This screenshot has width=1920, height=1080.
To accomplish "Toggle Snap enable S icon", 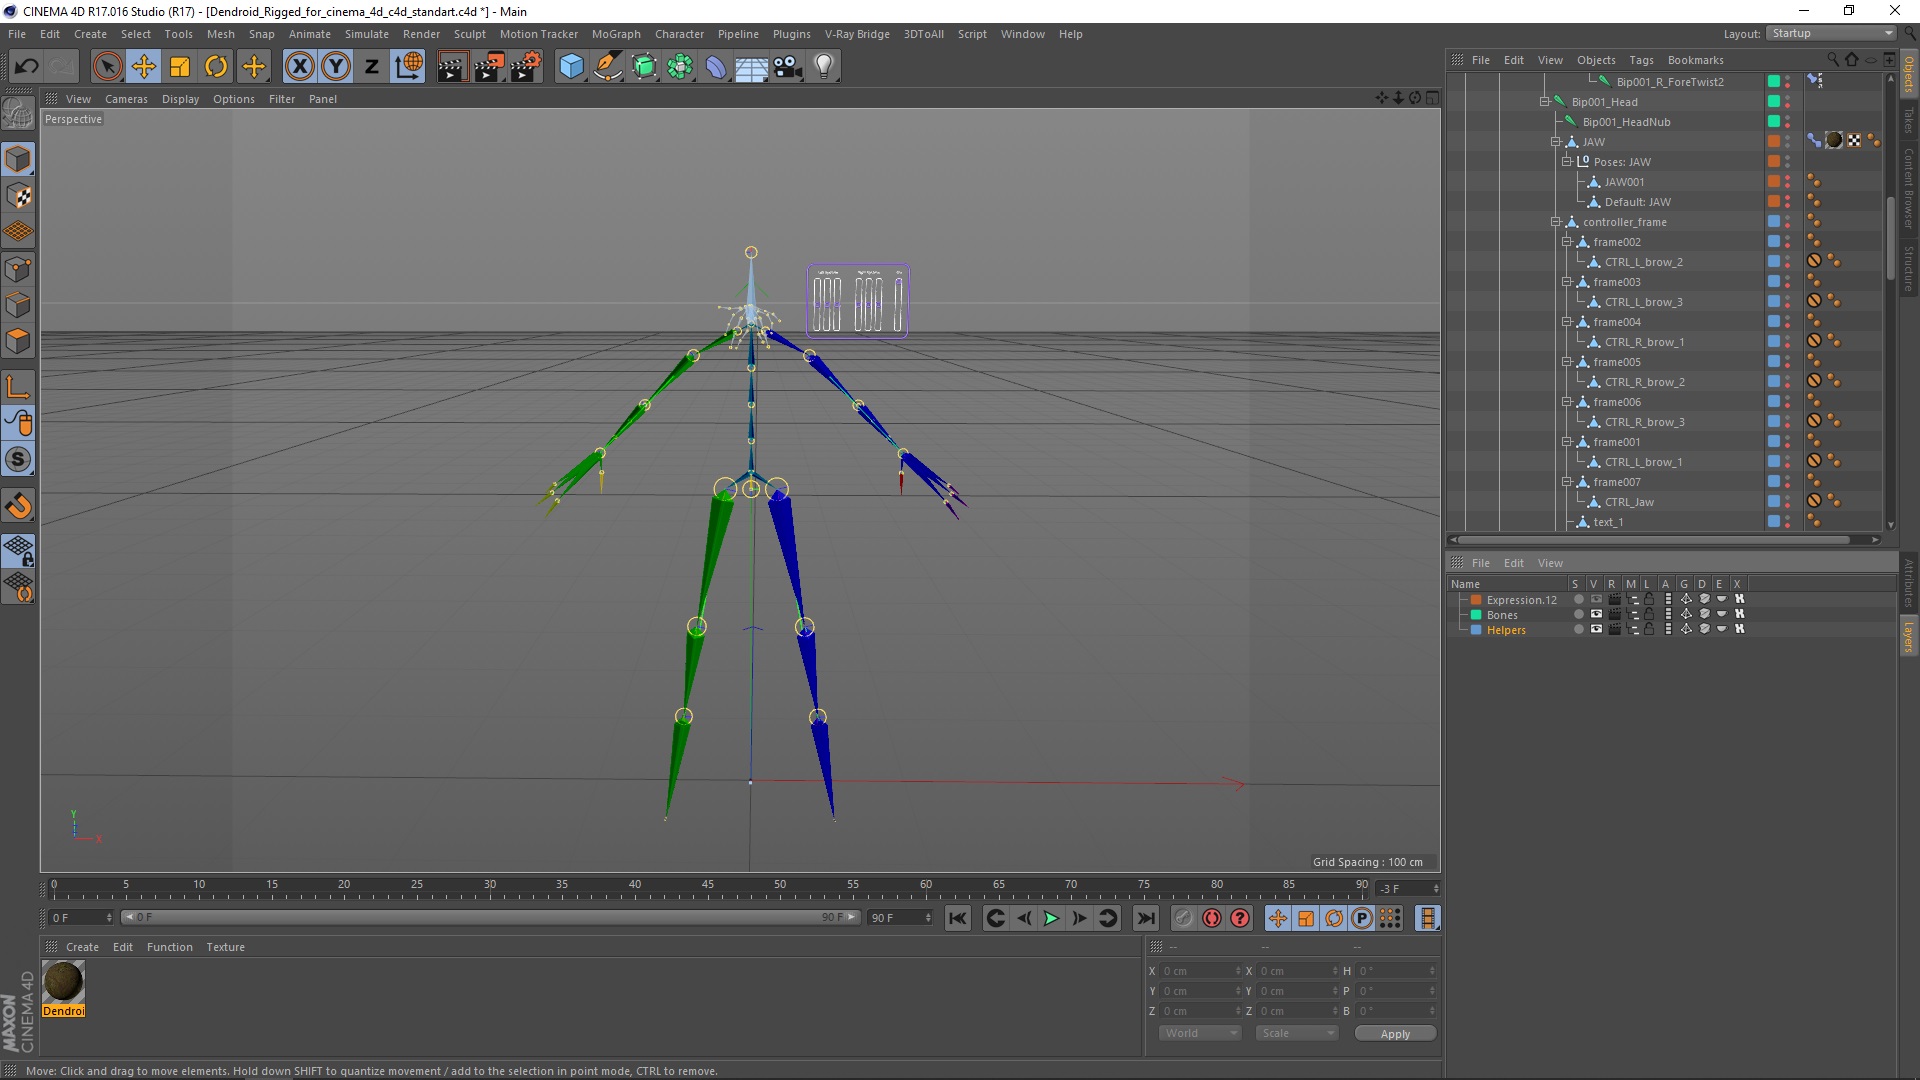I will [18, 459].
